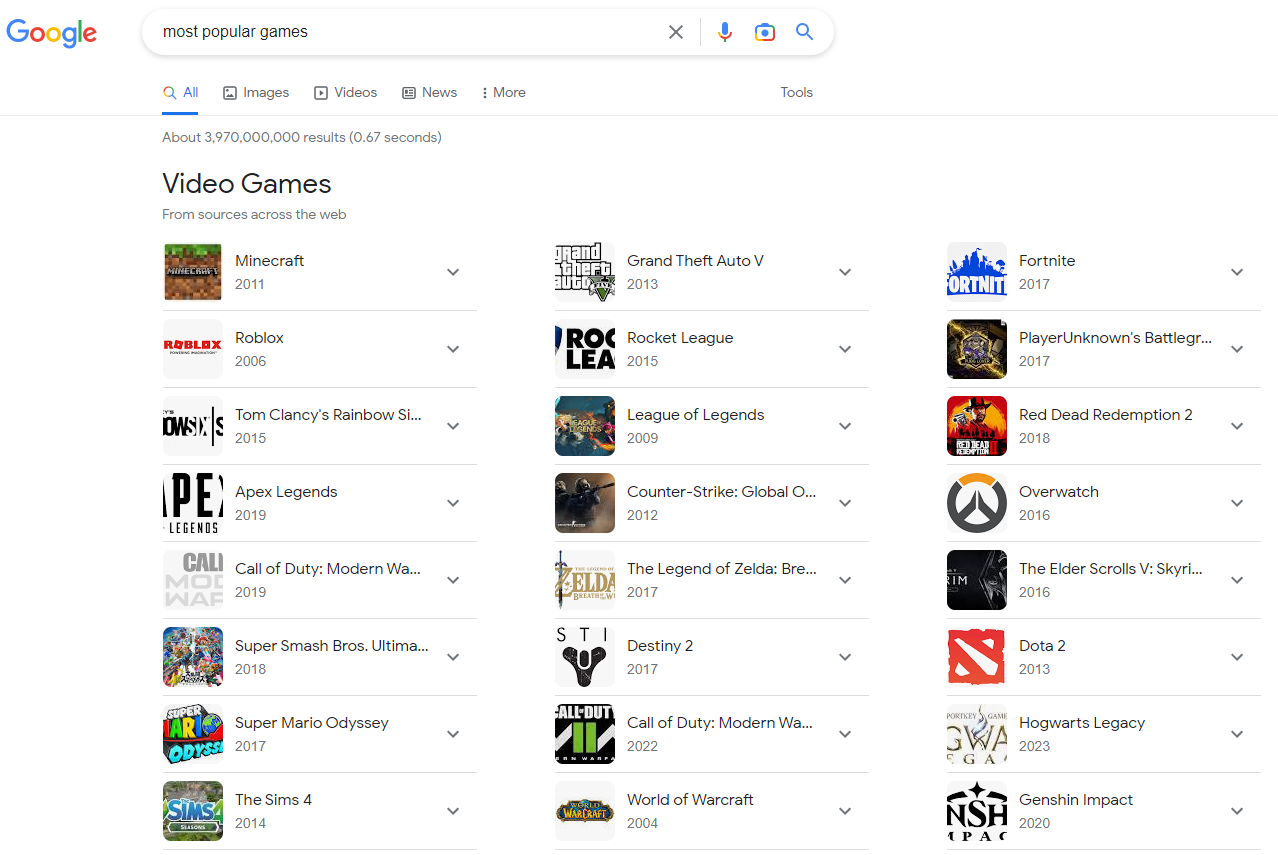Click the Dota 2 red logo thumbnail

click(977, 657)
